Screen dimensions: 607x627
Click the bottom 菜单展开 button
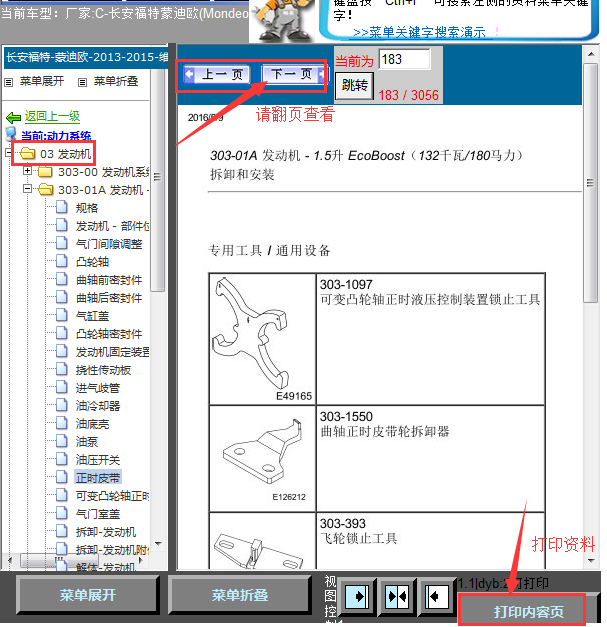[x=88, y=595]
